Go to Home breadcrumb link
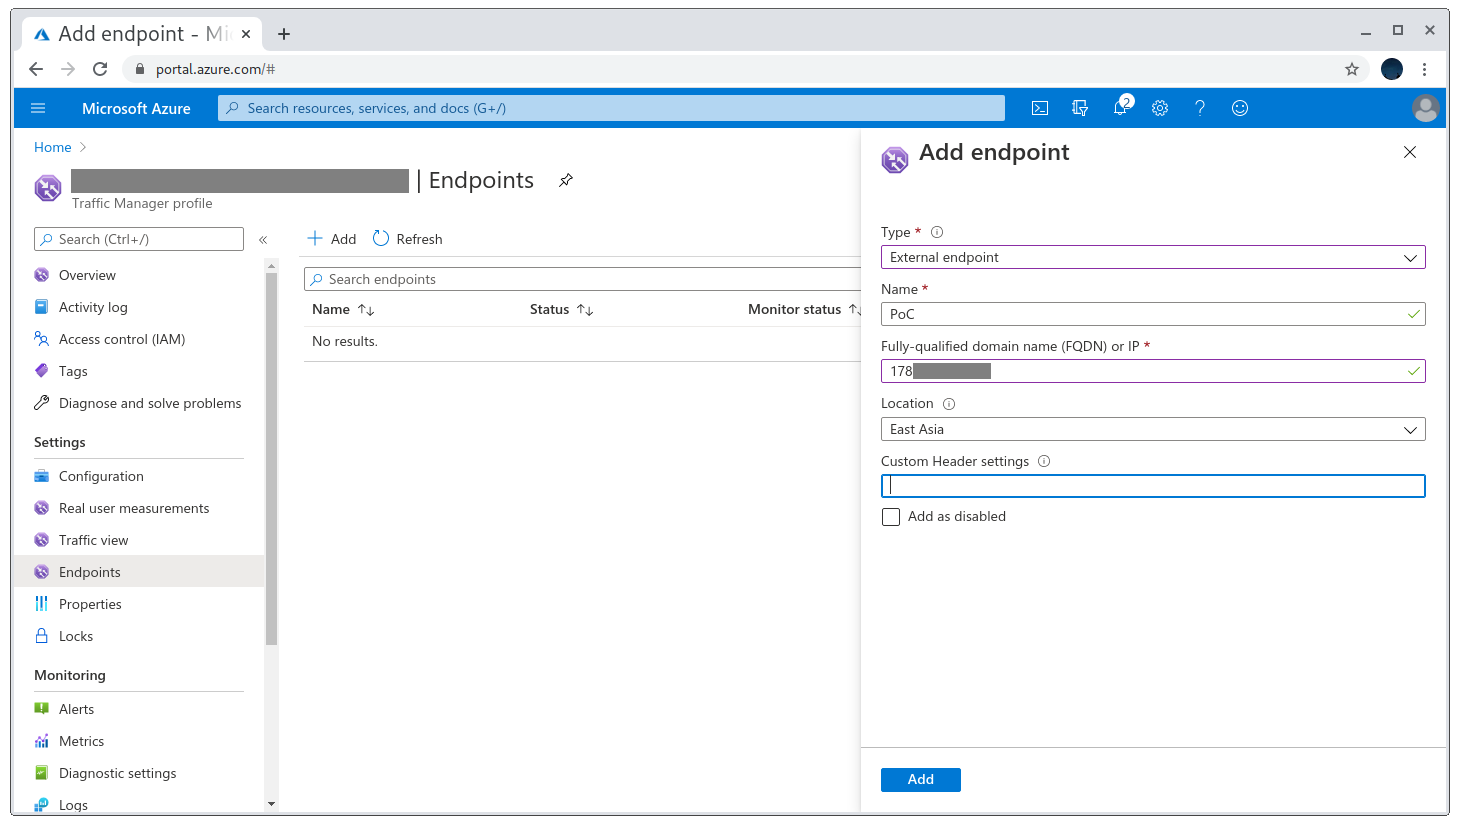Screen dimensions: 1458x825 (x=53, y=147)
